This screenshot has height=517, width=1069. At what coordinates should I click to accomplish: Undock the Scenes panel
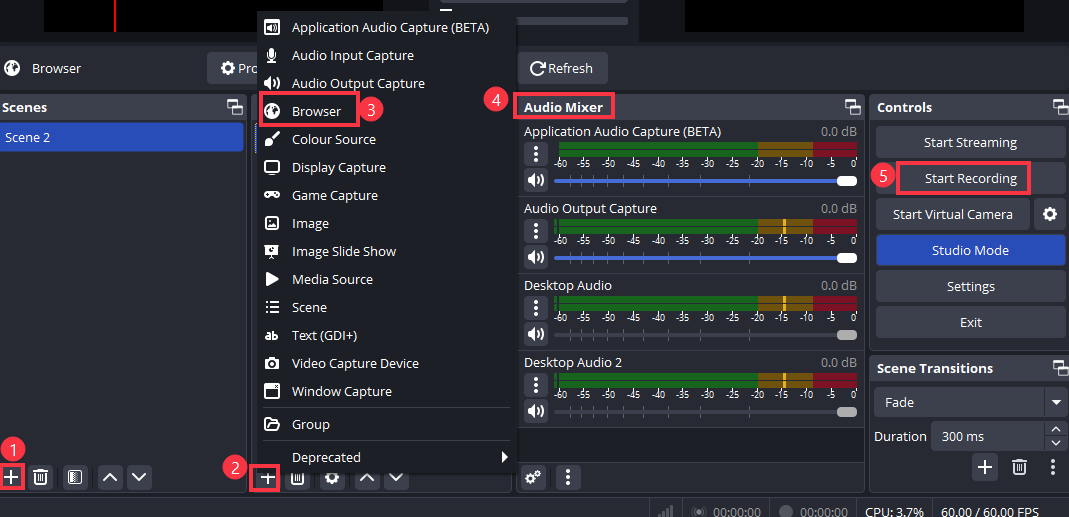[x=235, y=107]
